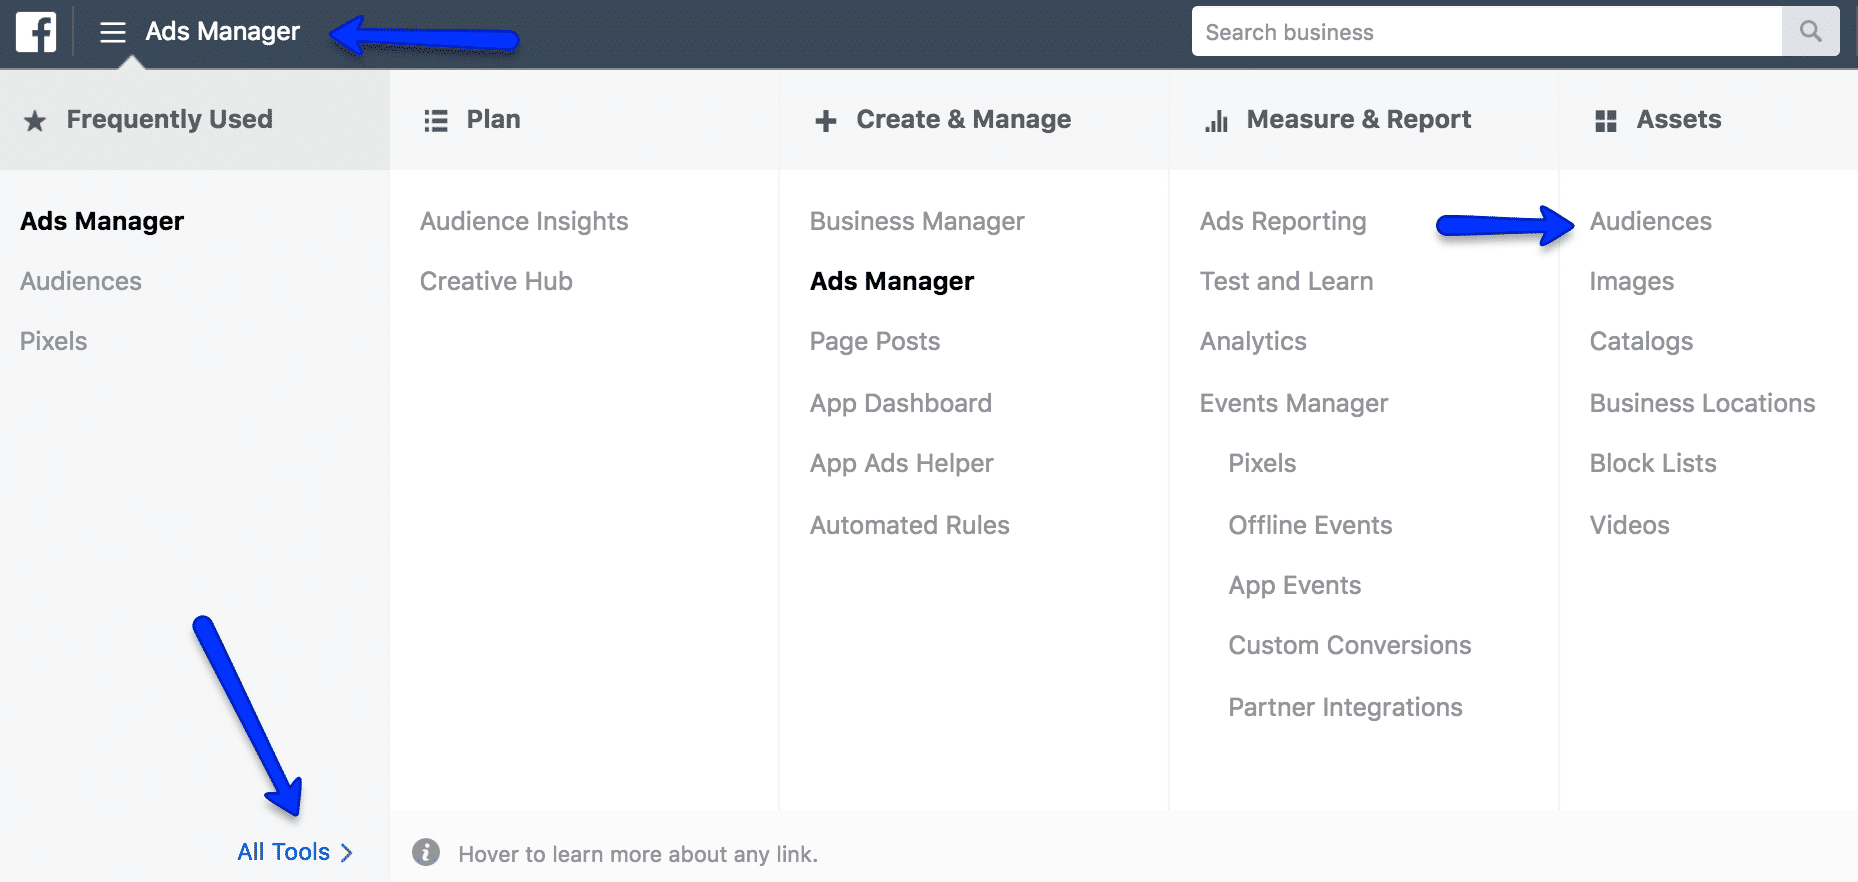Click the Facebook logo icon

(36, 32)
